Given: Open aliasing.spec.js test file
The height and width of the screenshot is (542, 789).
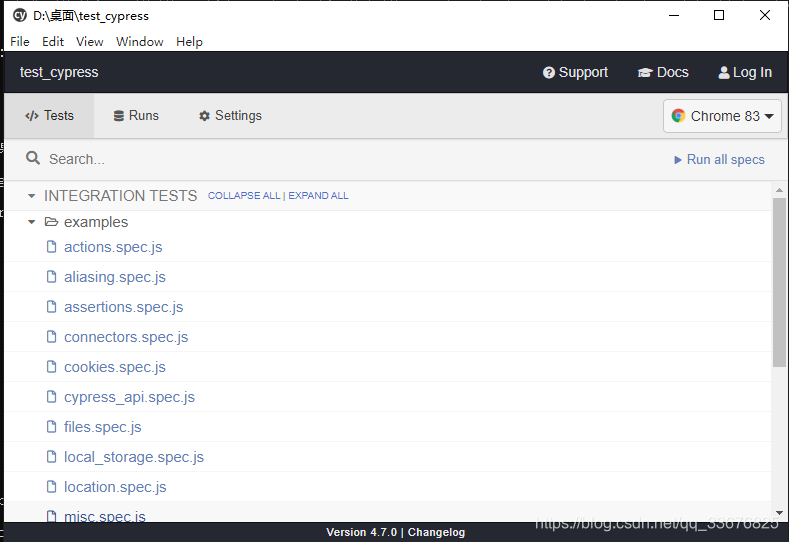Looking at the screenshot, I should (115, 277).
